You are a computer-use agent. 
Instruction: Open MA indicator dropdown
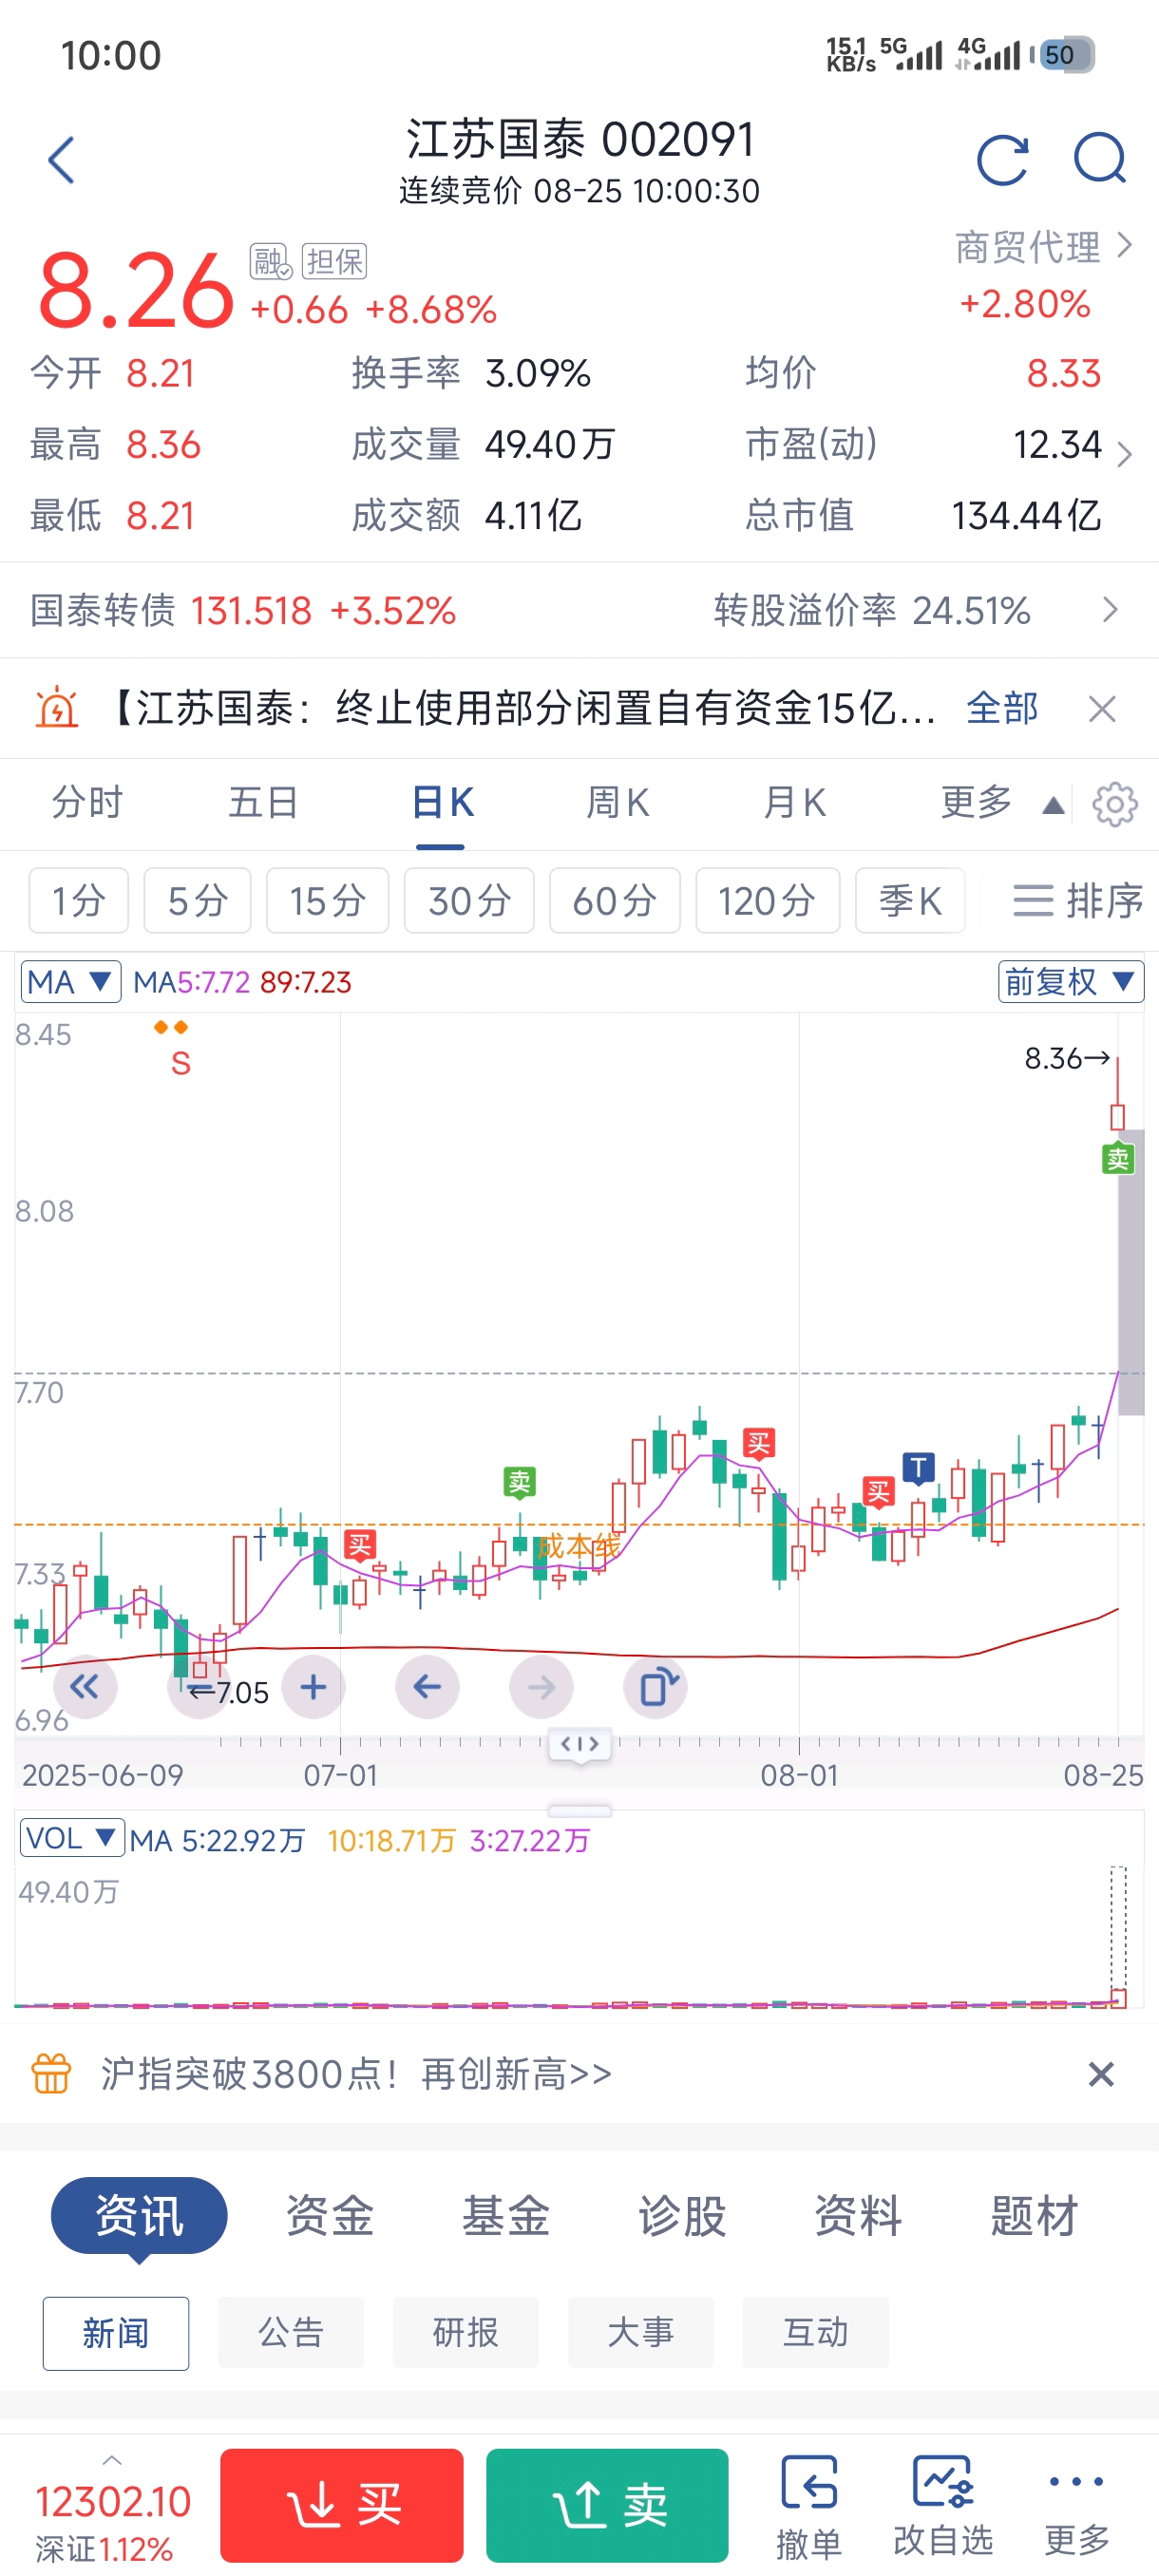(x=71, y=982)
